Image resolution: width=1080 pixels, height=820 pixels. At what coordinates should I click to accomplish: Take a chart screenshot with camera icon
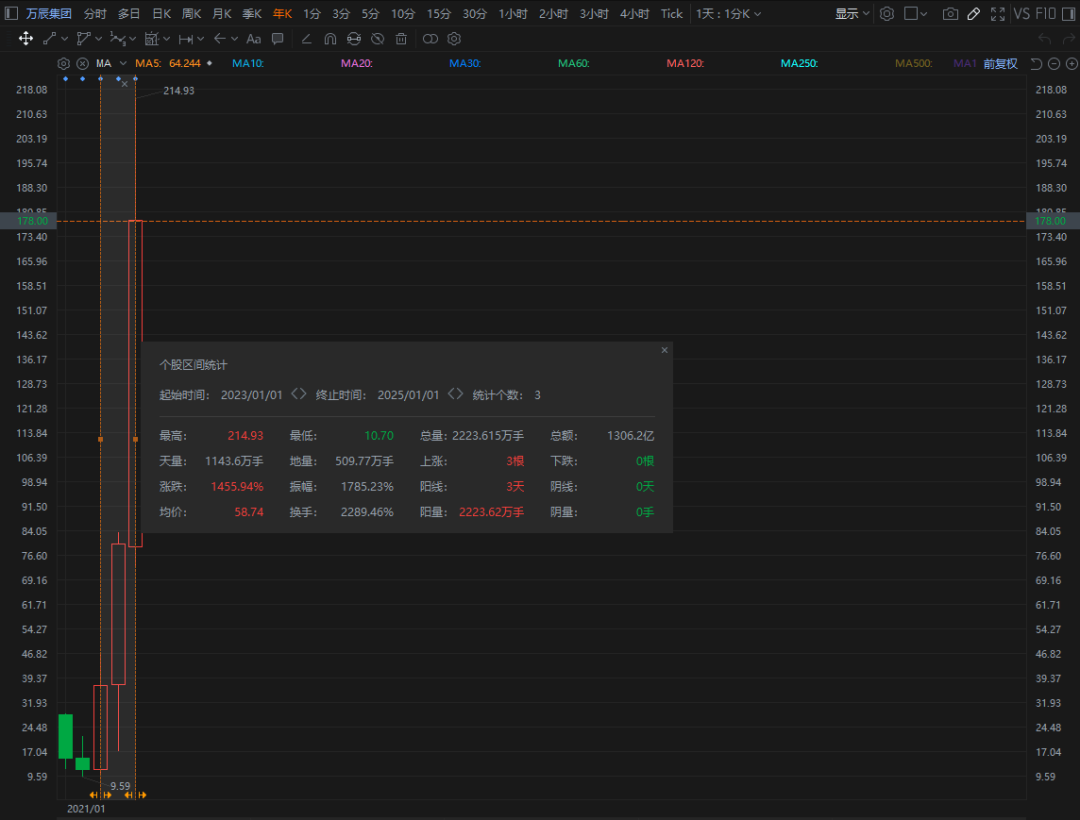950,14
